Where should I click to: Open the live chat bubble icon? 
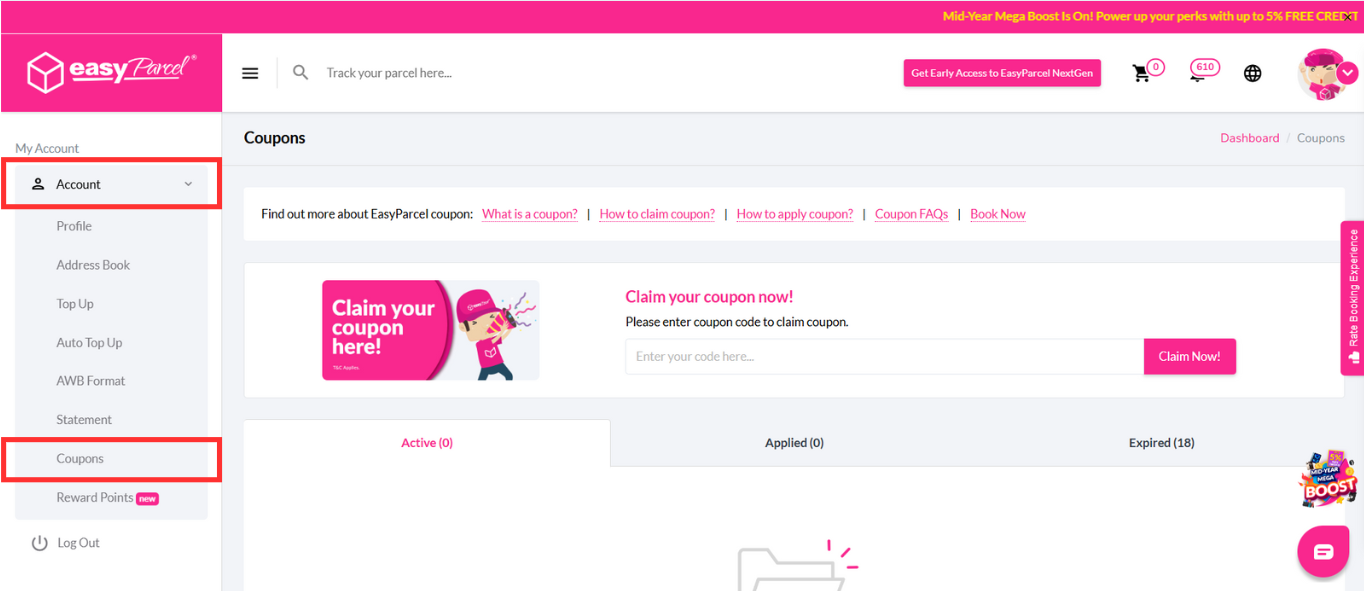(x=1323, y=552)
